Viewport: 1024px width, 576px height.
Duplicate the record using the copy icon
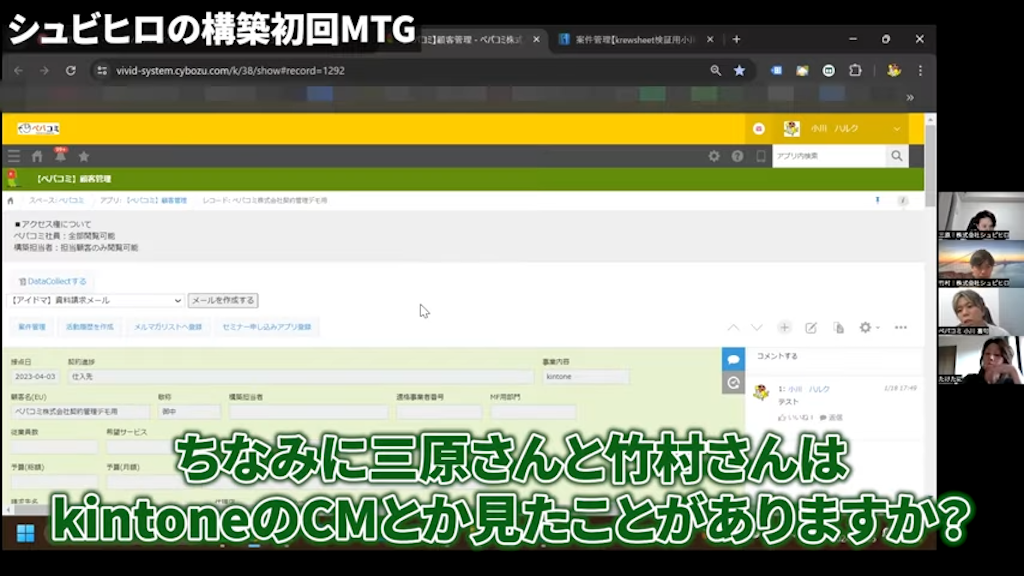coord(838,327)
